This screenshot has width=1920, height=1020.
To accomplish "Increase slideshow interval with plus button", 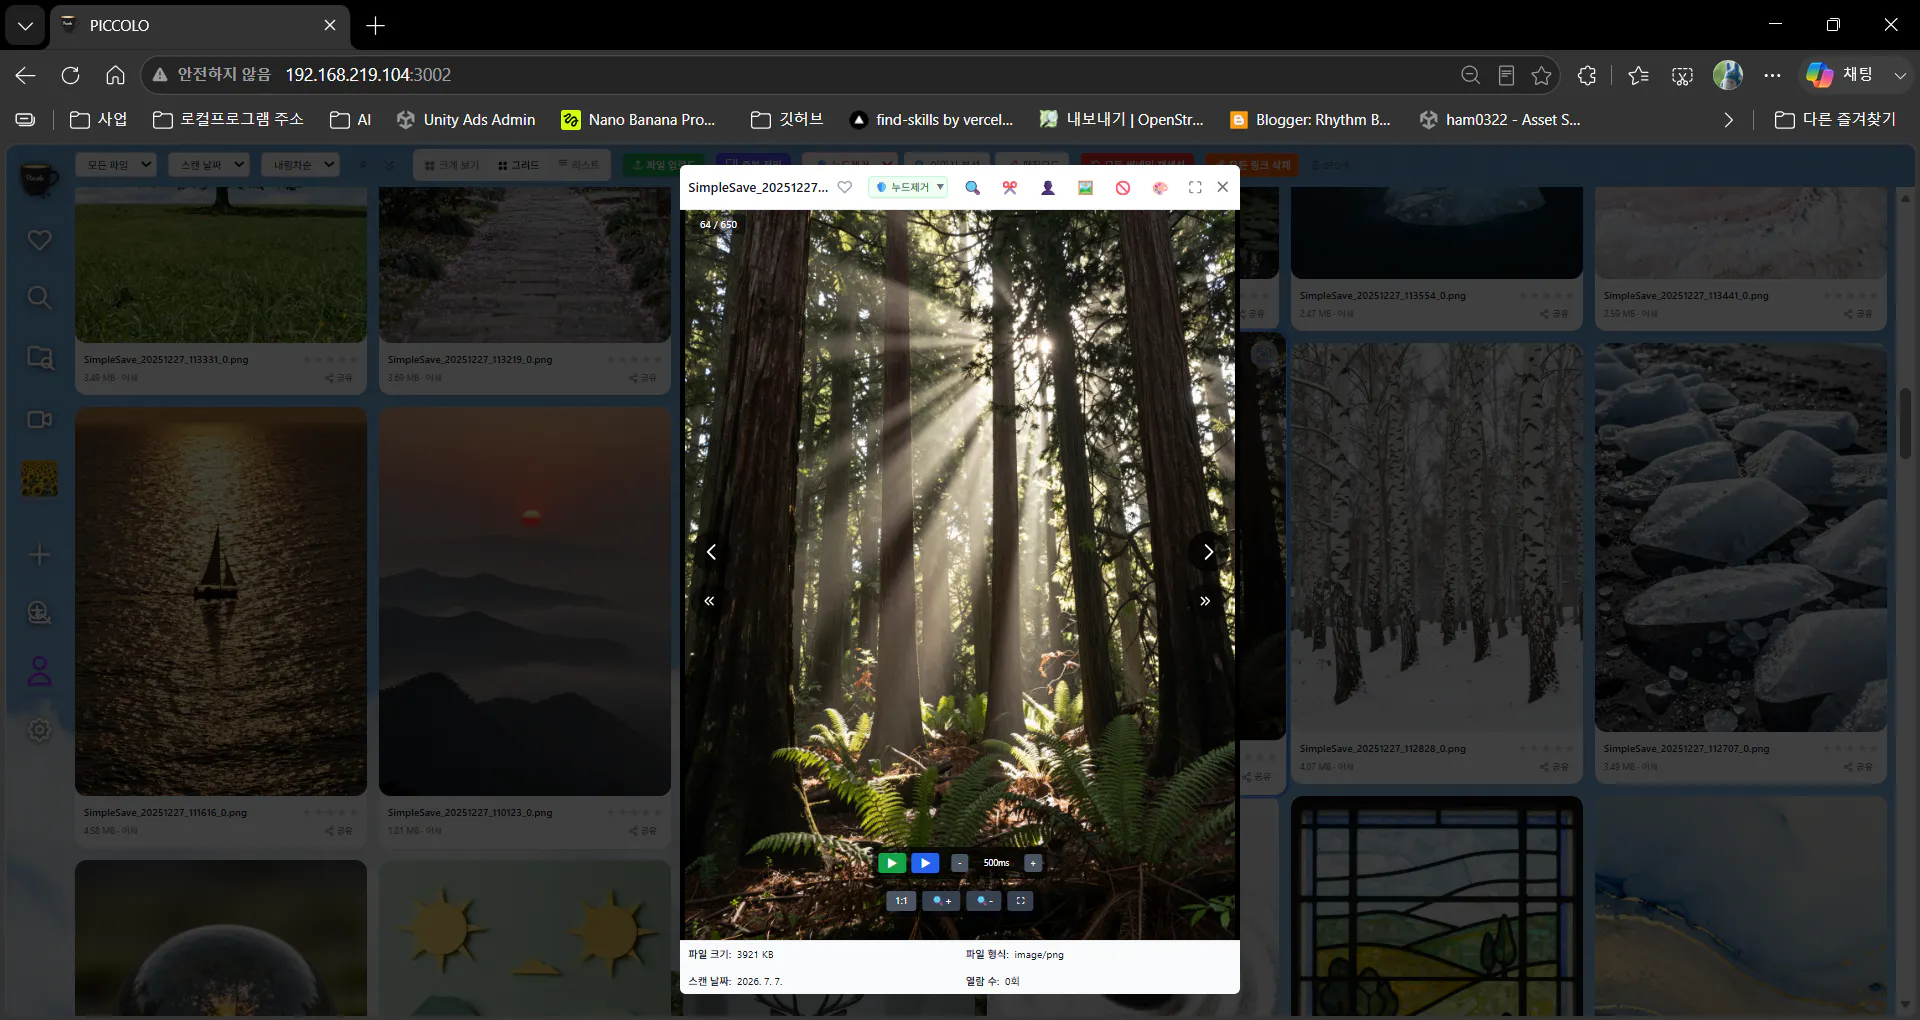I will click(x=1033, y=863).
